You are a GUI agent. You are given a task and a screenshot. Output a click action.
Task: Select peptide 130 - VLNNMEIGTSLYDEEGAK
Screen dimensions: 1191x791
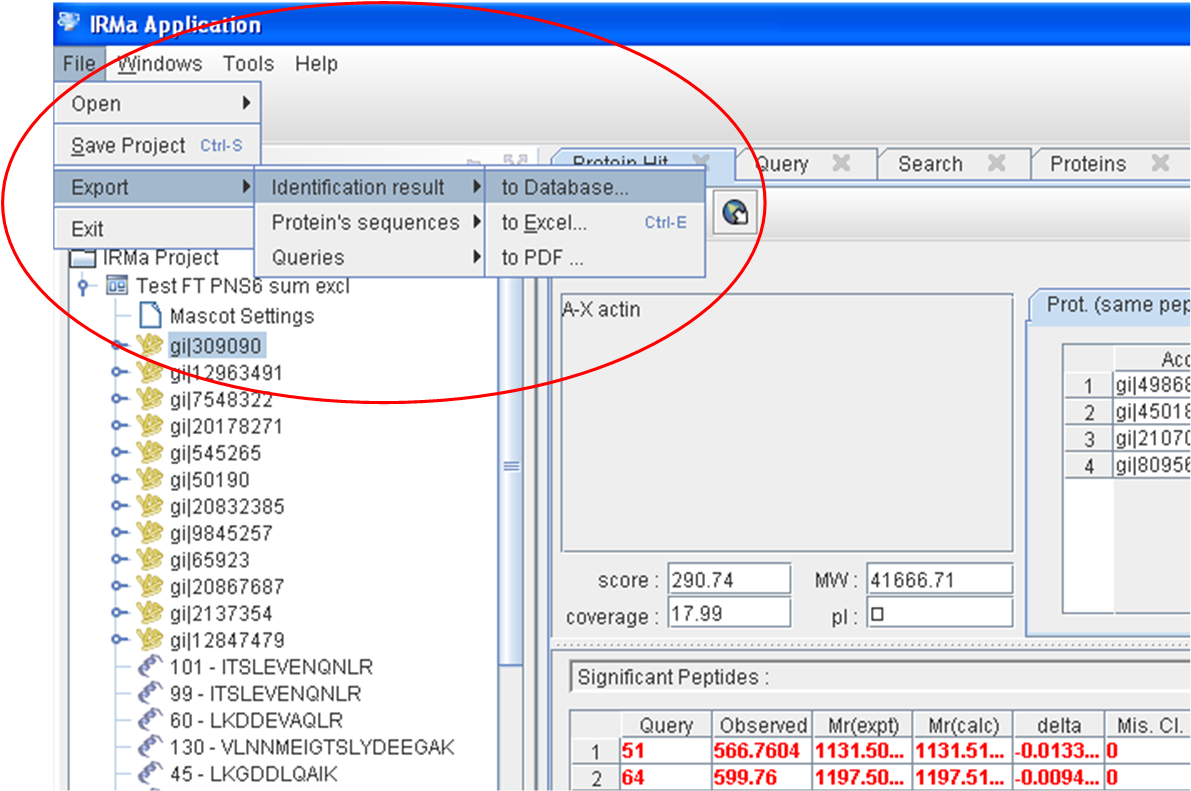coord(312,747)
